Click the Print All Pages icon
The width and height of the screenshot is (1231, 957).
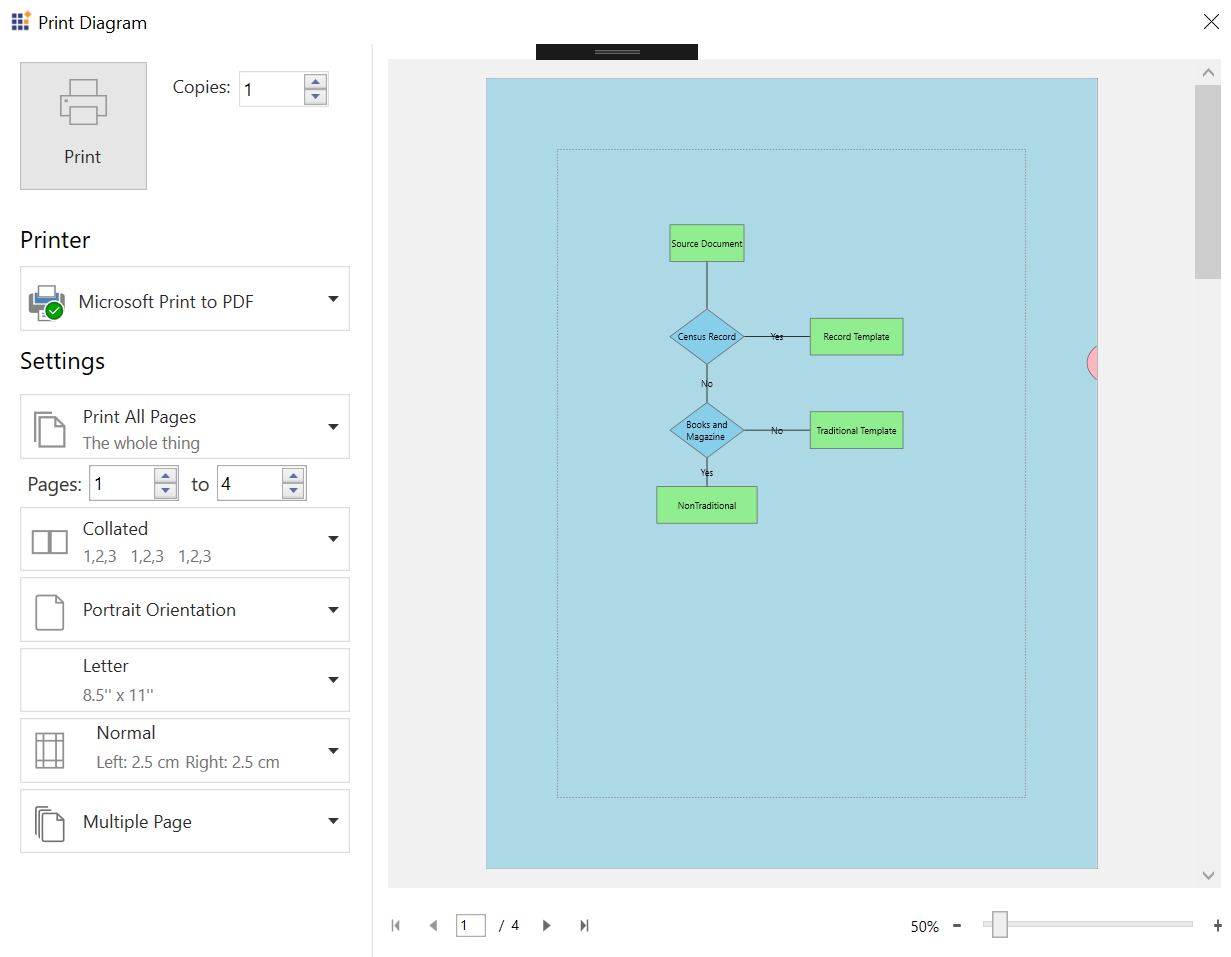pos(50,428)
